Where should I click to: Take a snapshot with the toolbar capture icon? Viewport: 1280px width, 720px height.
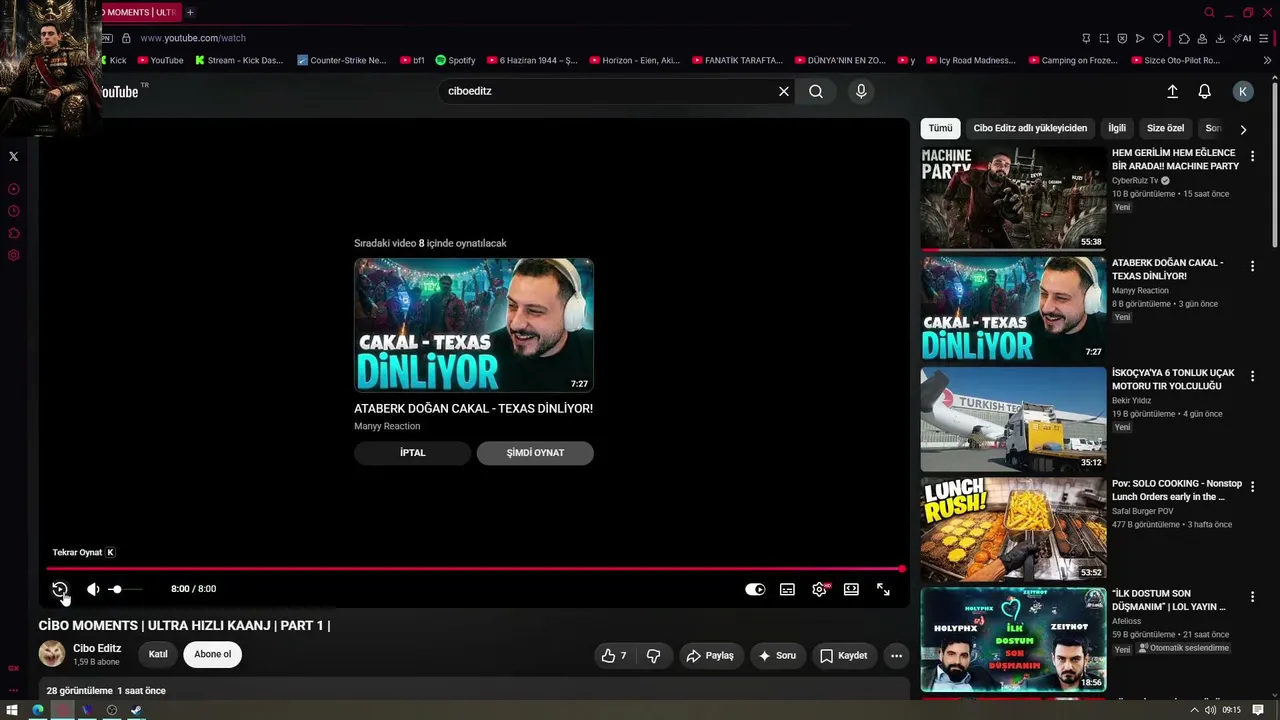pos(1104,38)
